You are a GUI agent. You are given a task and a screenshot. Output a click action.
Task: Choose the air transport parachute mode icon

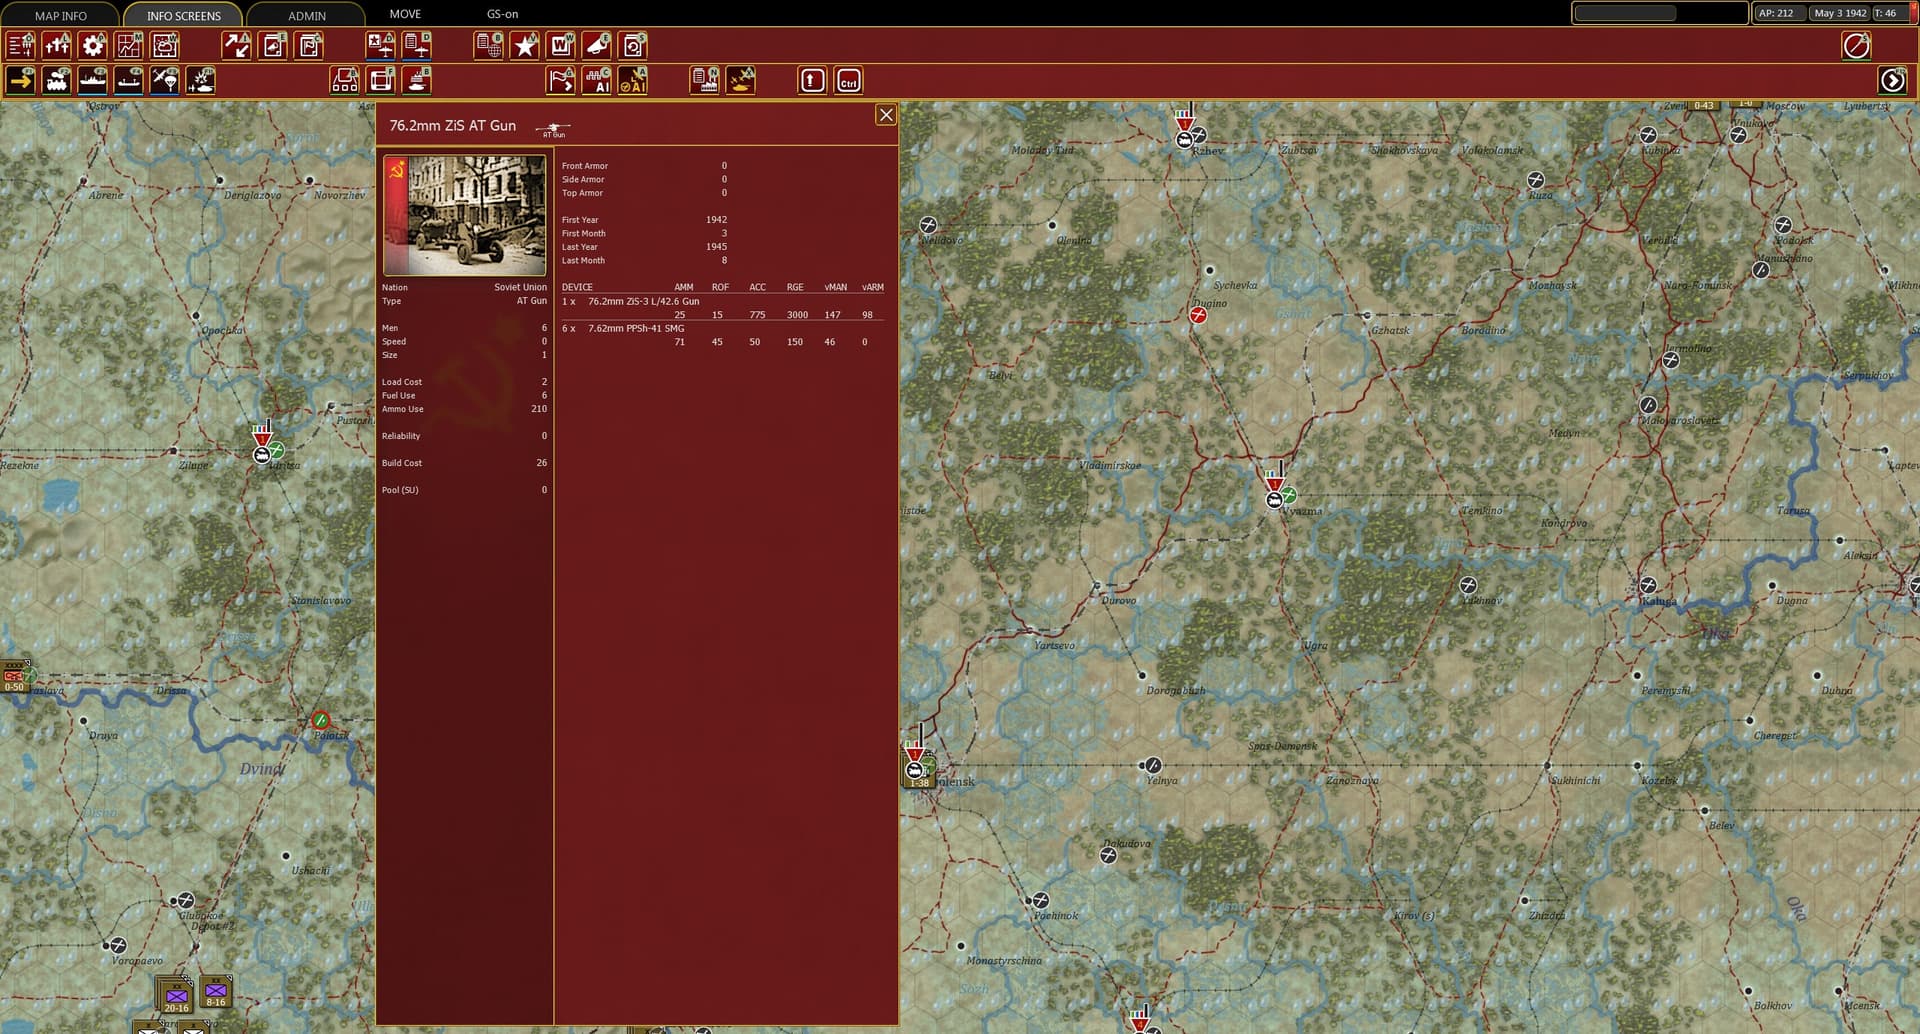coord(165,81)
